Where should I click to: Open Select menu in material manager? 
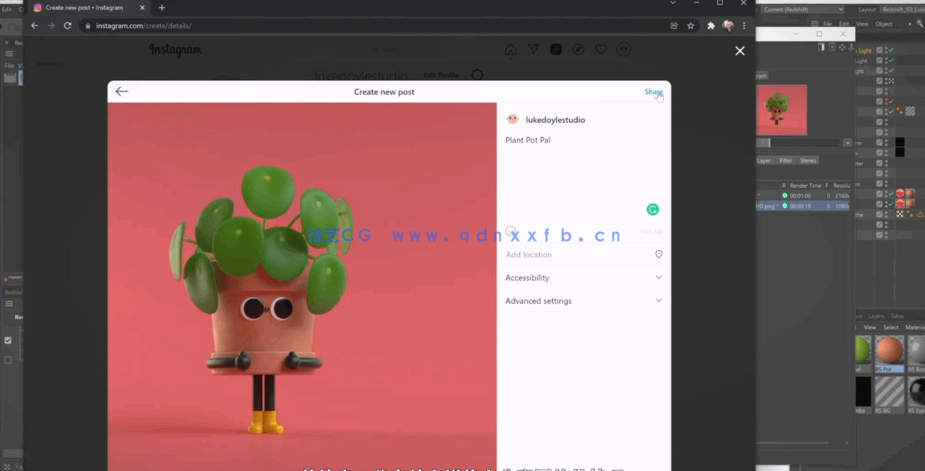[x=890, y=328]
